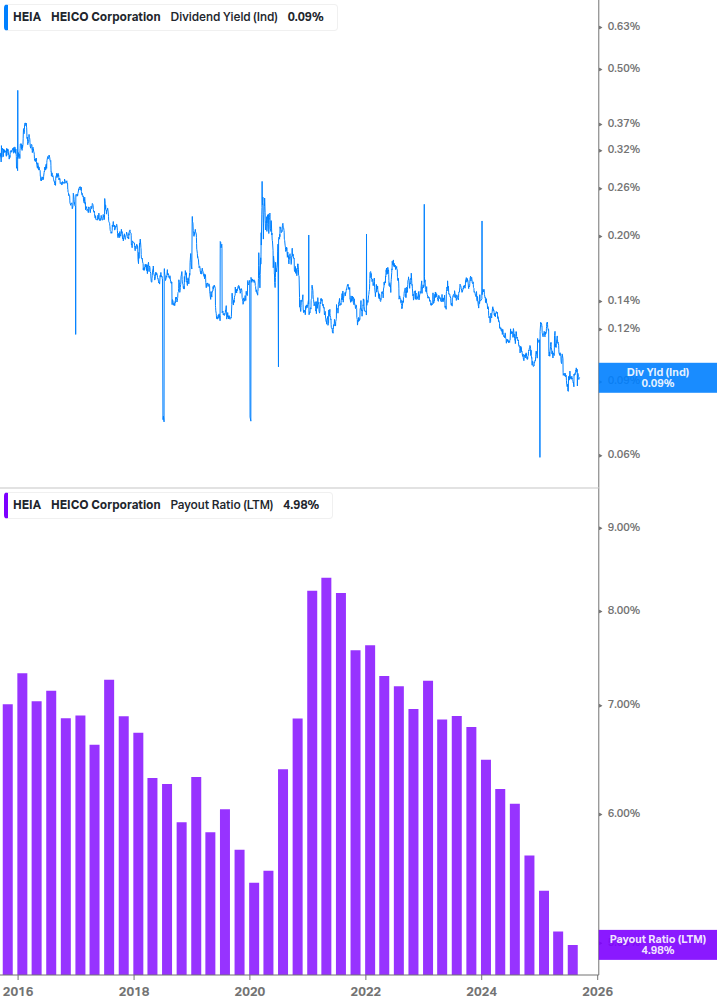Click the purple color bar beside Payout Ratio legend
The height and width of the screenshot is (1005, 717).
tap(6, 505)
